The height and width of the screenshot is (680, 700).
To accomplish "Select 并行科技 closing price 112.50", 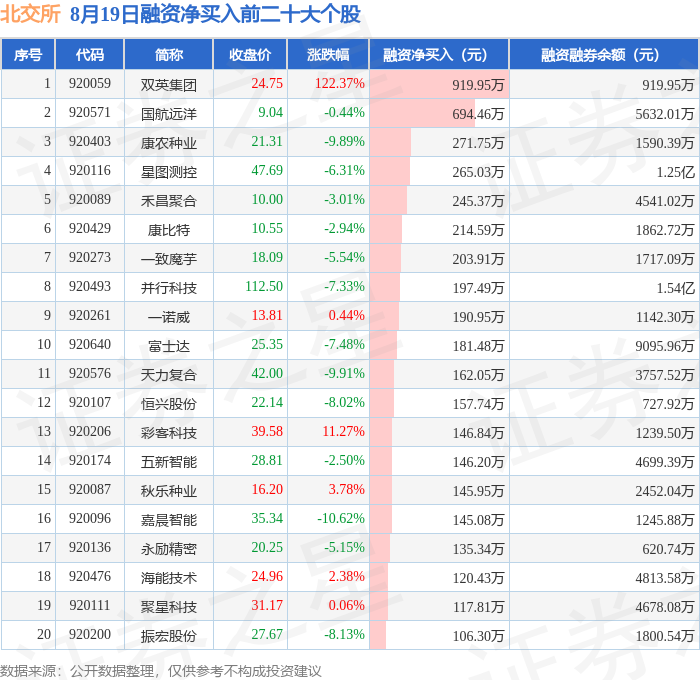I will click(x=264, y=287).
